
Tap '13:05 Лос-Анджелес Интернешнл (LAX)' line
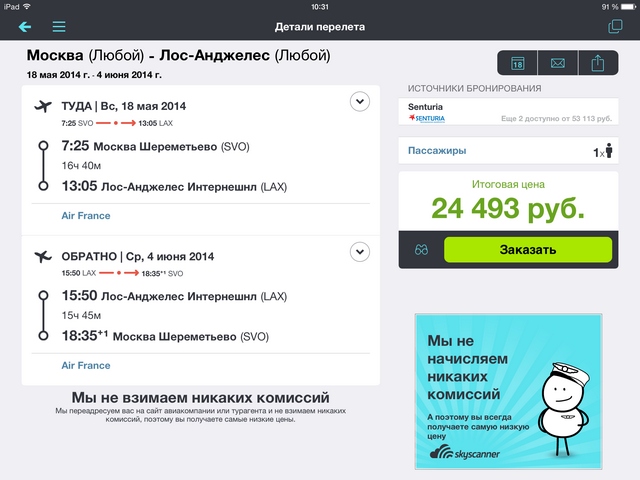pyautogui.click(x=174, y=187)
